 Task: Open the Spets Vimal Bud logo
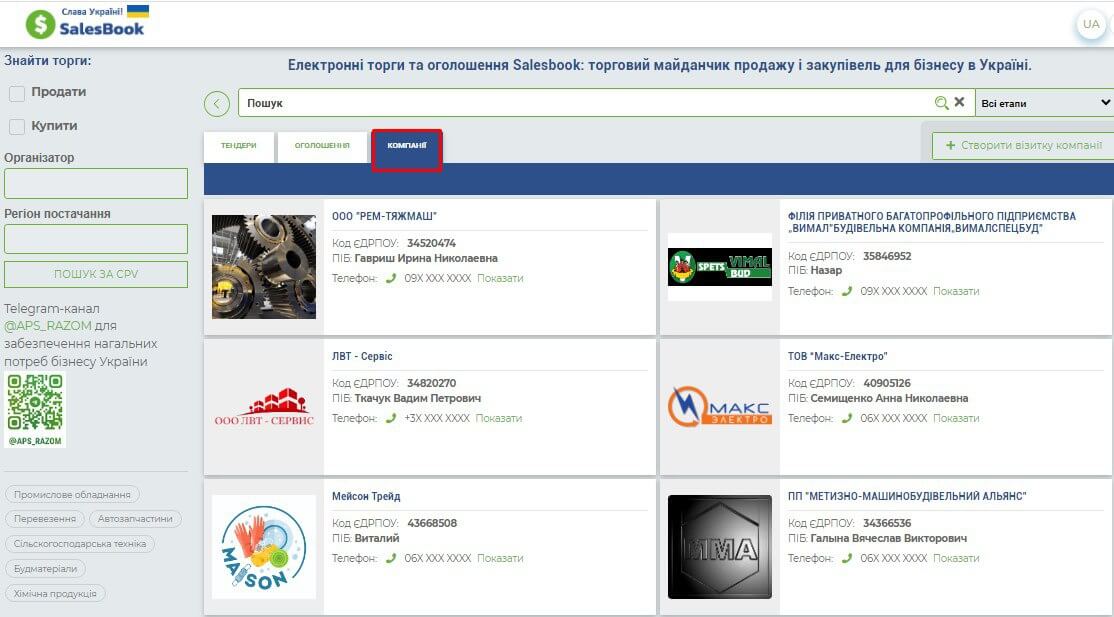[x=720, y=267]
